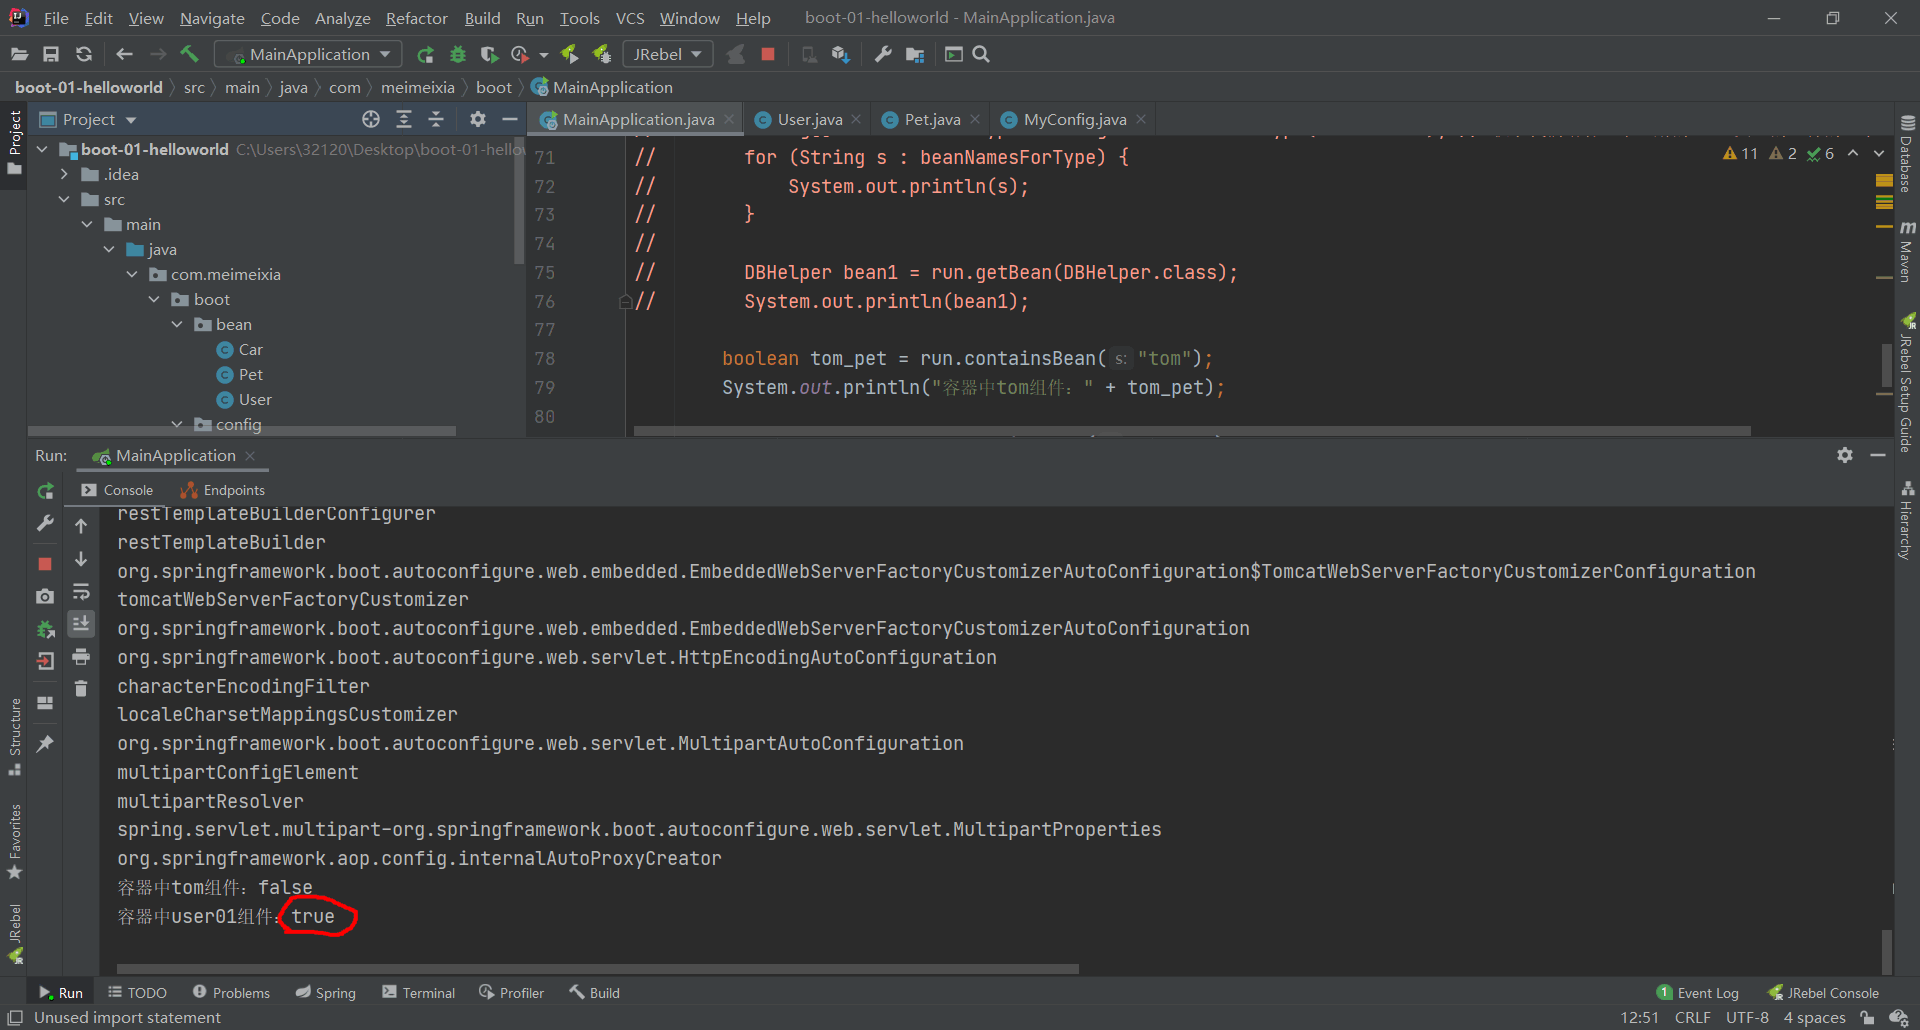Open the JRebel dropdown in toolbar
The height and width of the screenshot is (1030, 1920).
(667, 54)
